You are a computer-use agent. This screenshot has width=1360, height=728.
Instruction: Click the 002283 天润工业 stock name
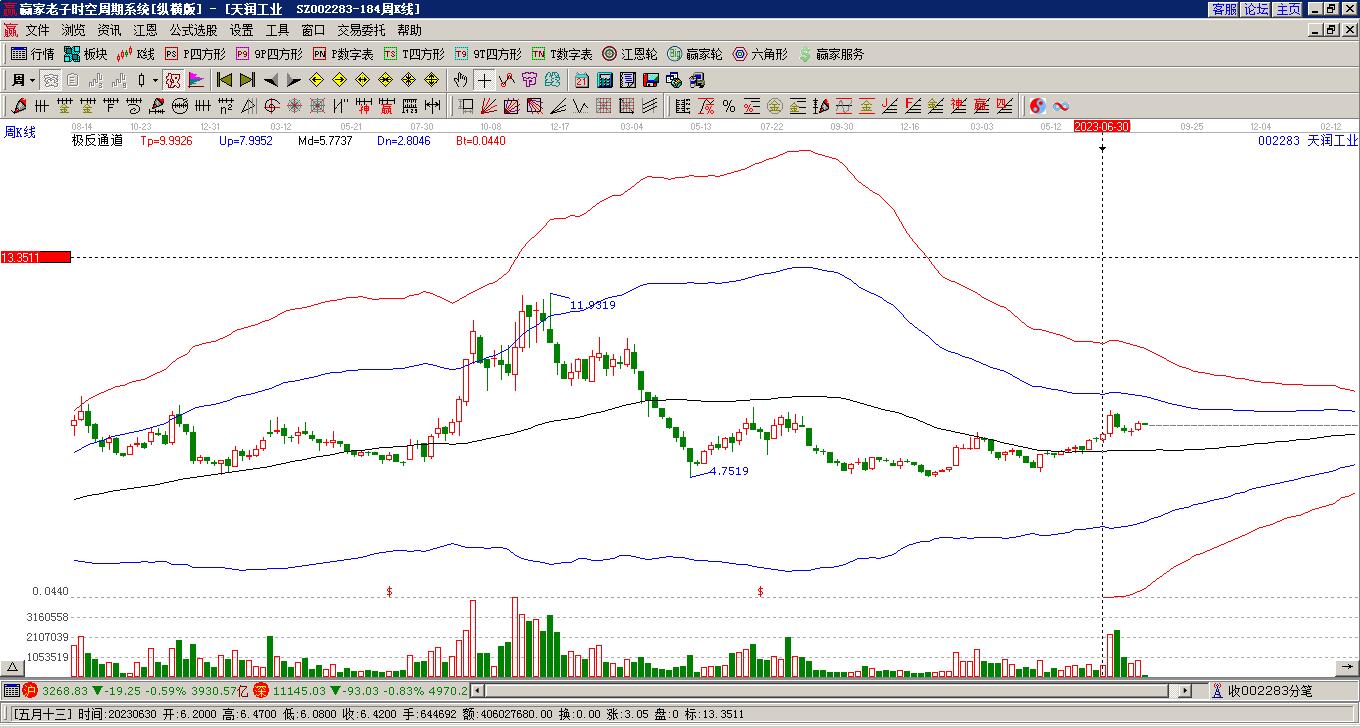pyautogui.click(x=1308, y=141)
